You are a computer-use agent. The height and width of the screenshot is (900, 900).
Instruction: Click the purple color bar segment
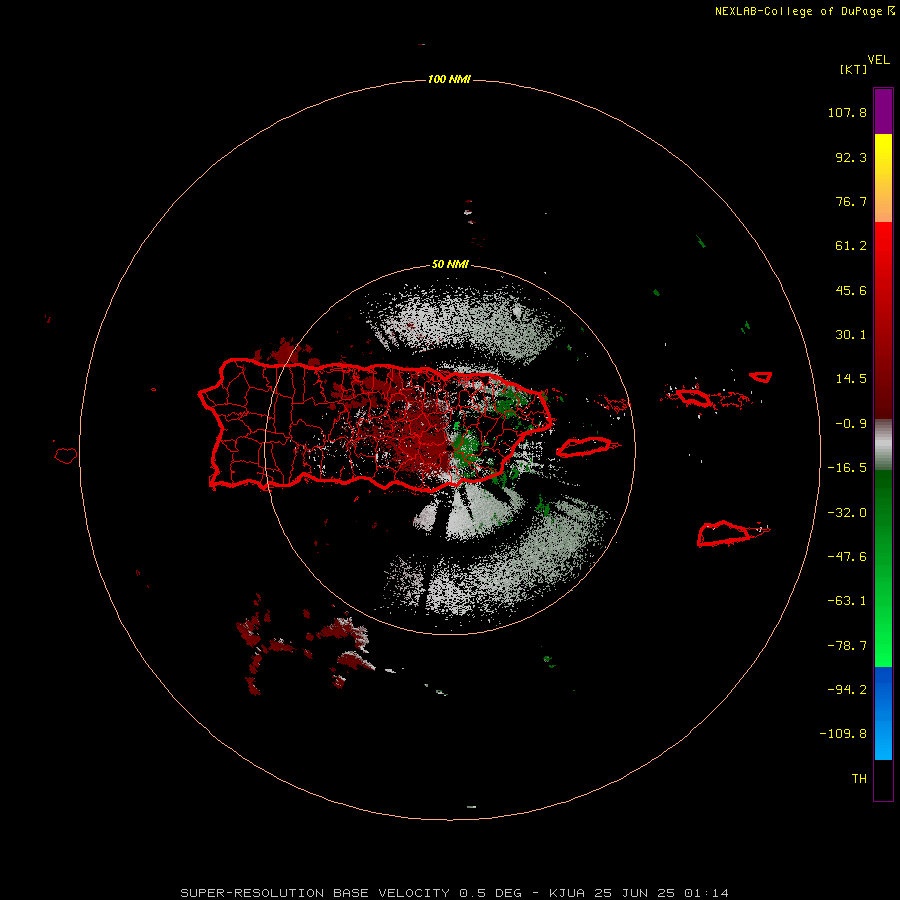pos(883,111)
